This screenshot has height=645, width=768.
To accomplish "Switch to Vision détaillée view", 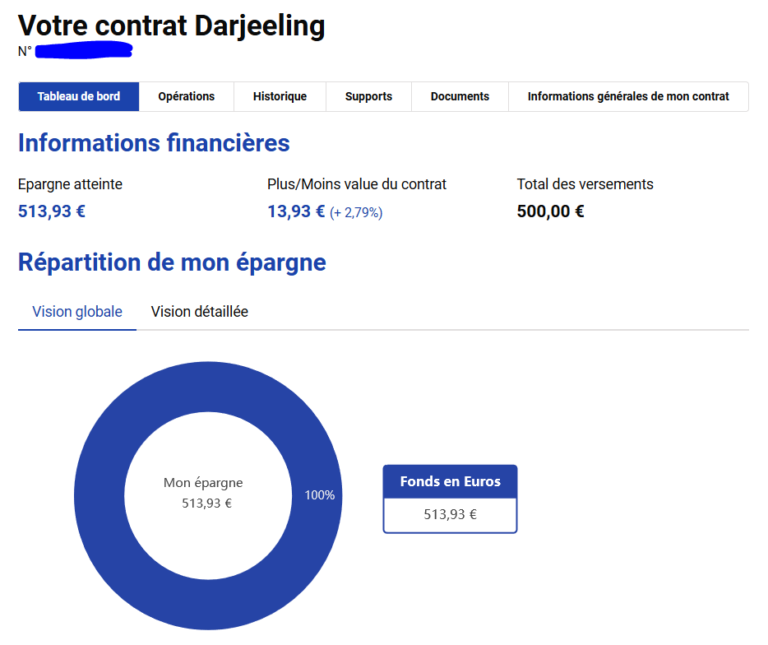I will 199,312.
